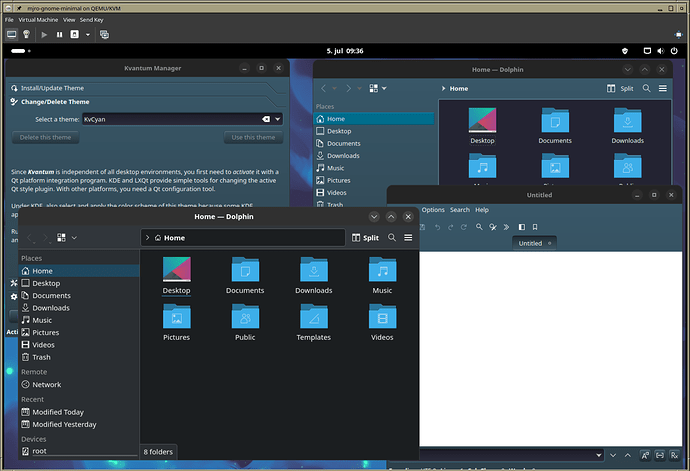Open the Help menu in Untitled editor
The height and width of the screenshot is (471, 690).
tap(482, 210)
